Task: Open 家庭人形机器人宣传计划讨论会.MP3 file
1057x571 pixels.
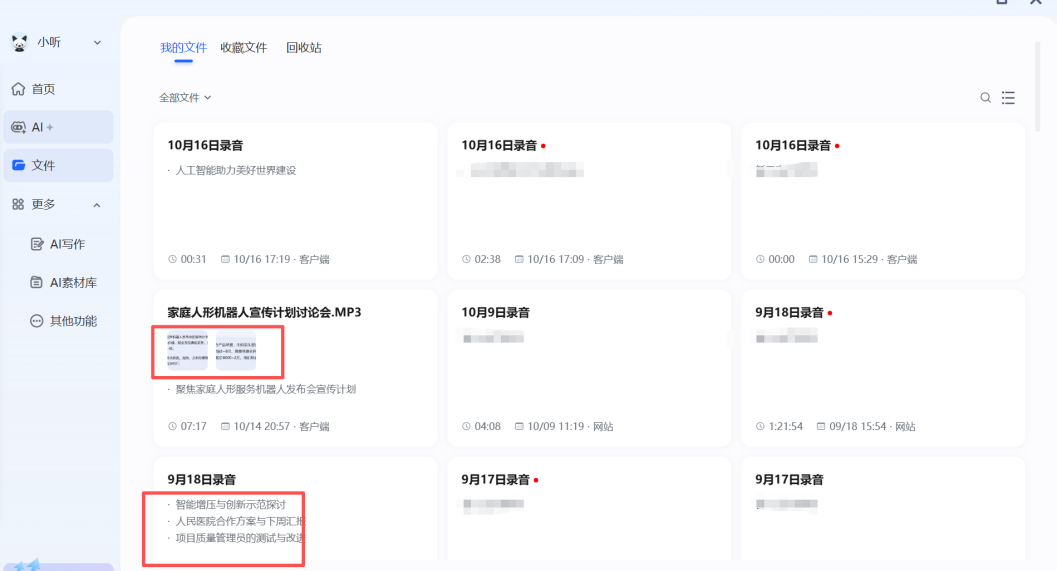Action: coord(264,313)
